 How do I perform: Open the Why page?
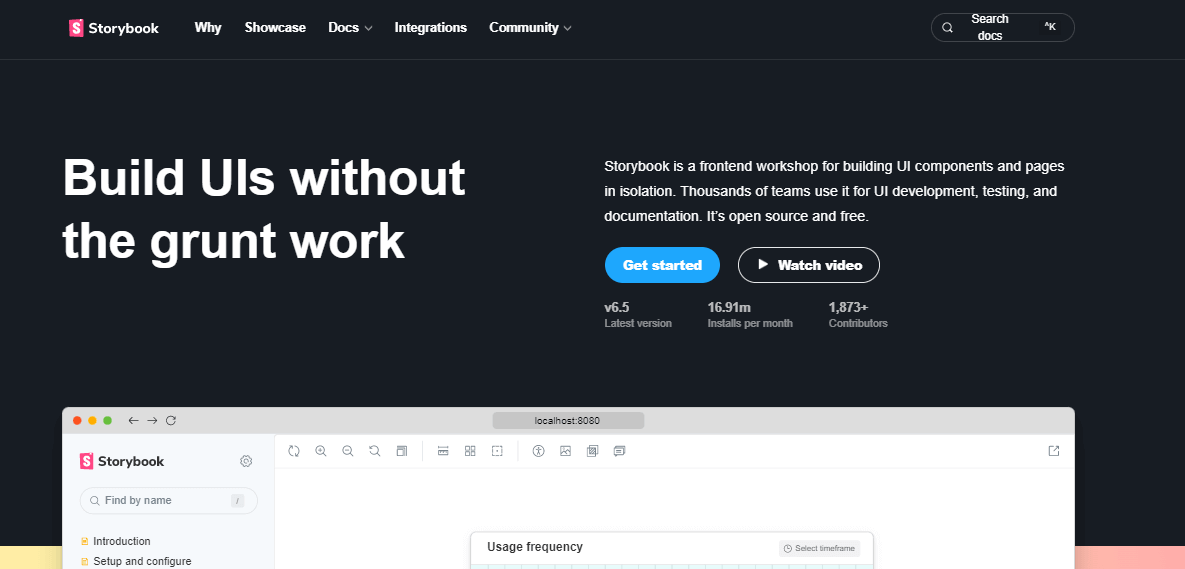pyautogui.click(x=208, y=28)
